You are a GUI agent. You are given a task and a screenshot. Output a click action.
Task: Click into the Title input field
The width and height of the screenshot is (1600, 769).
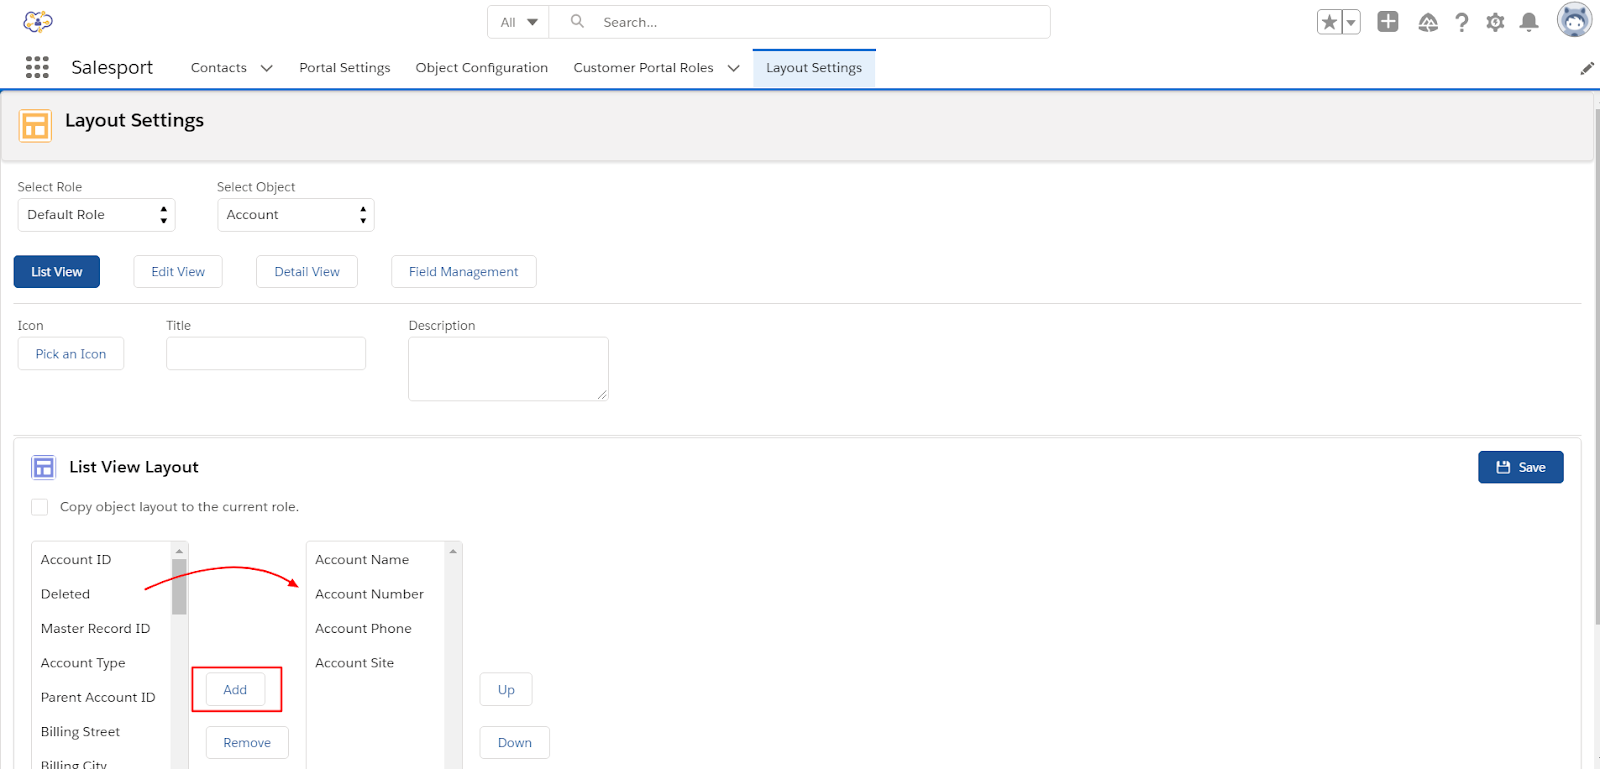pos(266,354)
